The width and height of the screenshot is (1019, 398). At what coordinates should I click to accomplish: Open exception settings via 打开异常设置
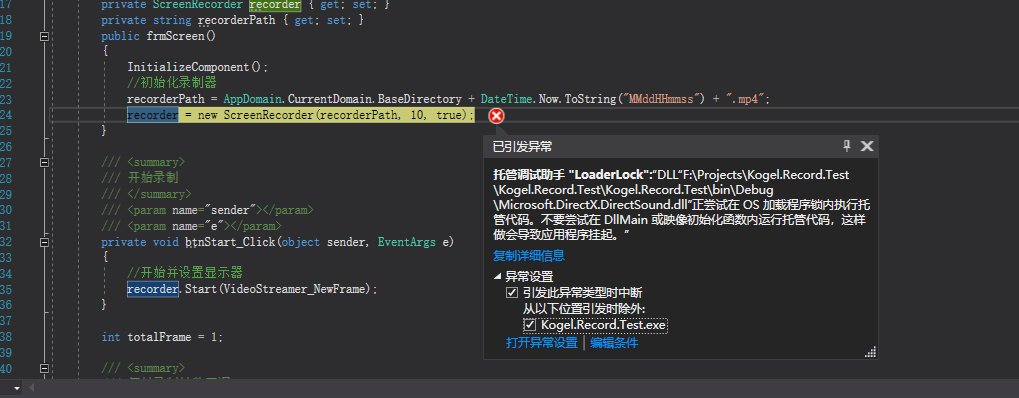541,343
